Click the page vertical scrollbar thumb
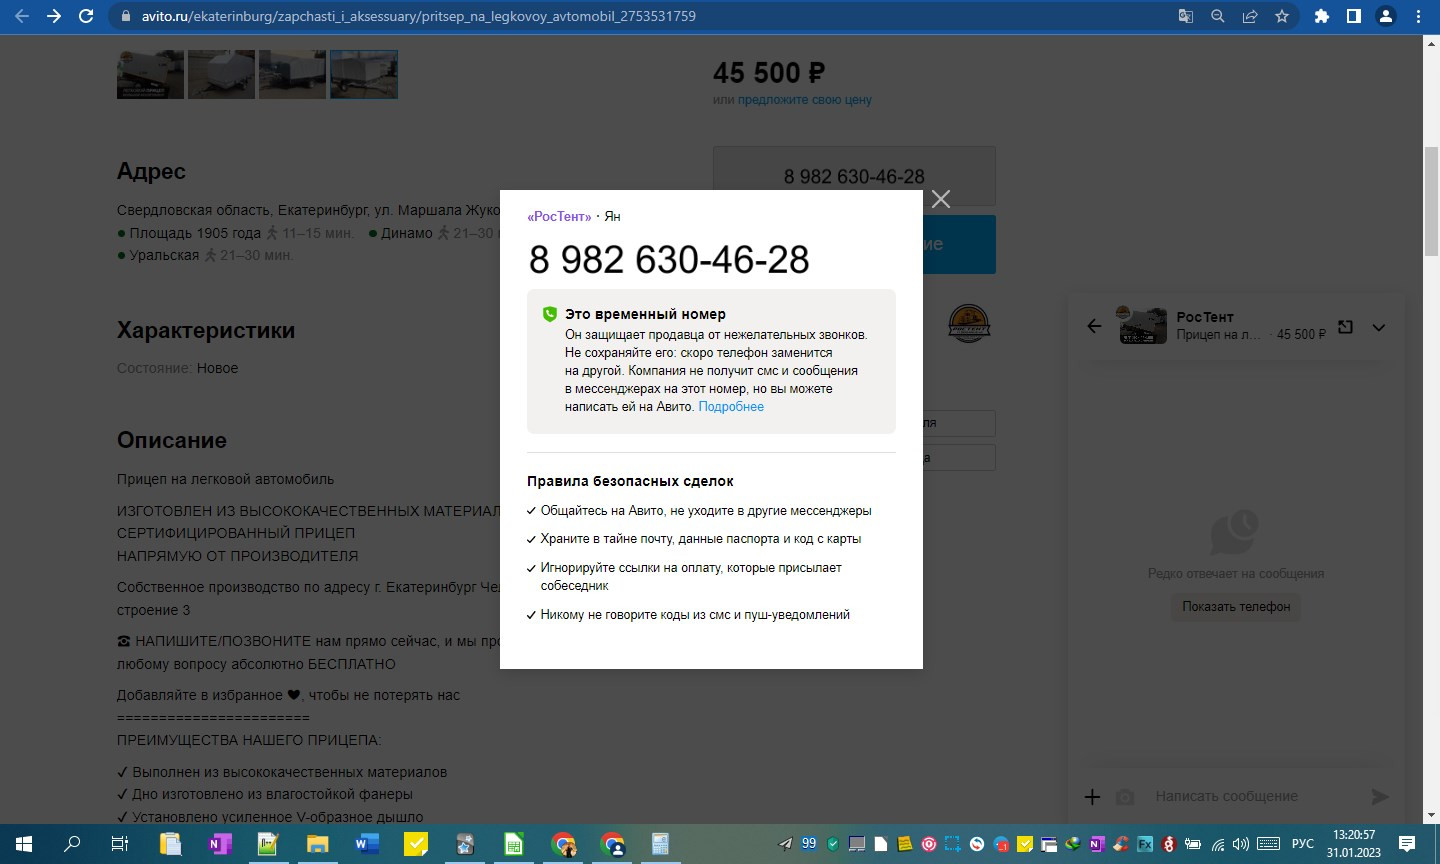This screenshot has height=864, width=1440. [x=1431, y=200]
